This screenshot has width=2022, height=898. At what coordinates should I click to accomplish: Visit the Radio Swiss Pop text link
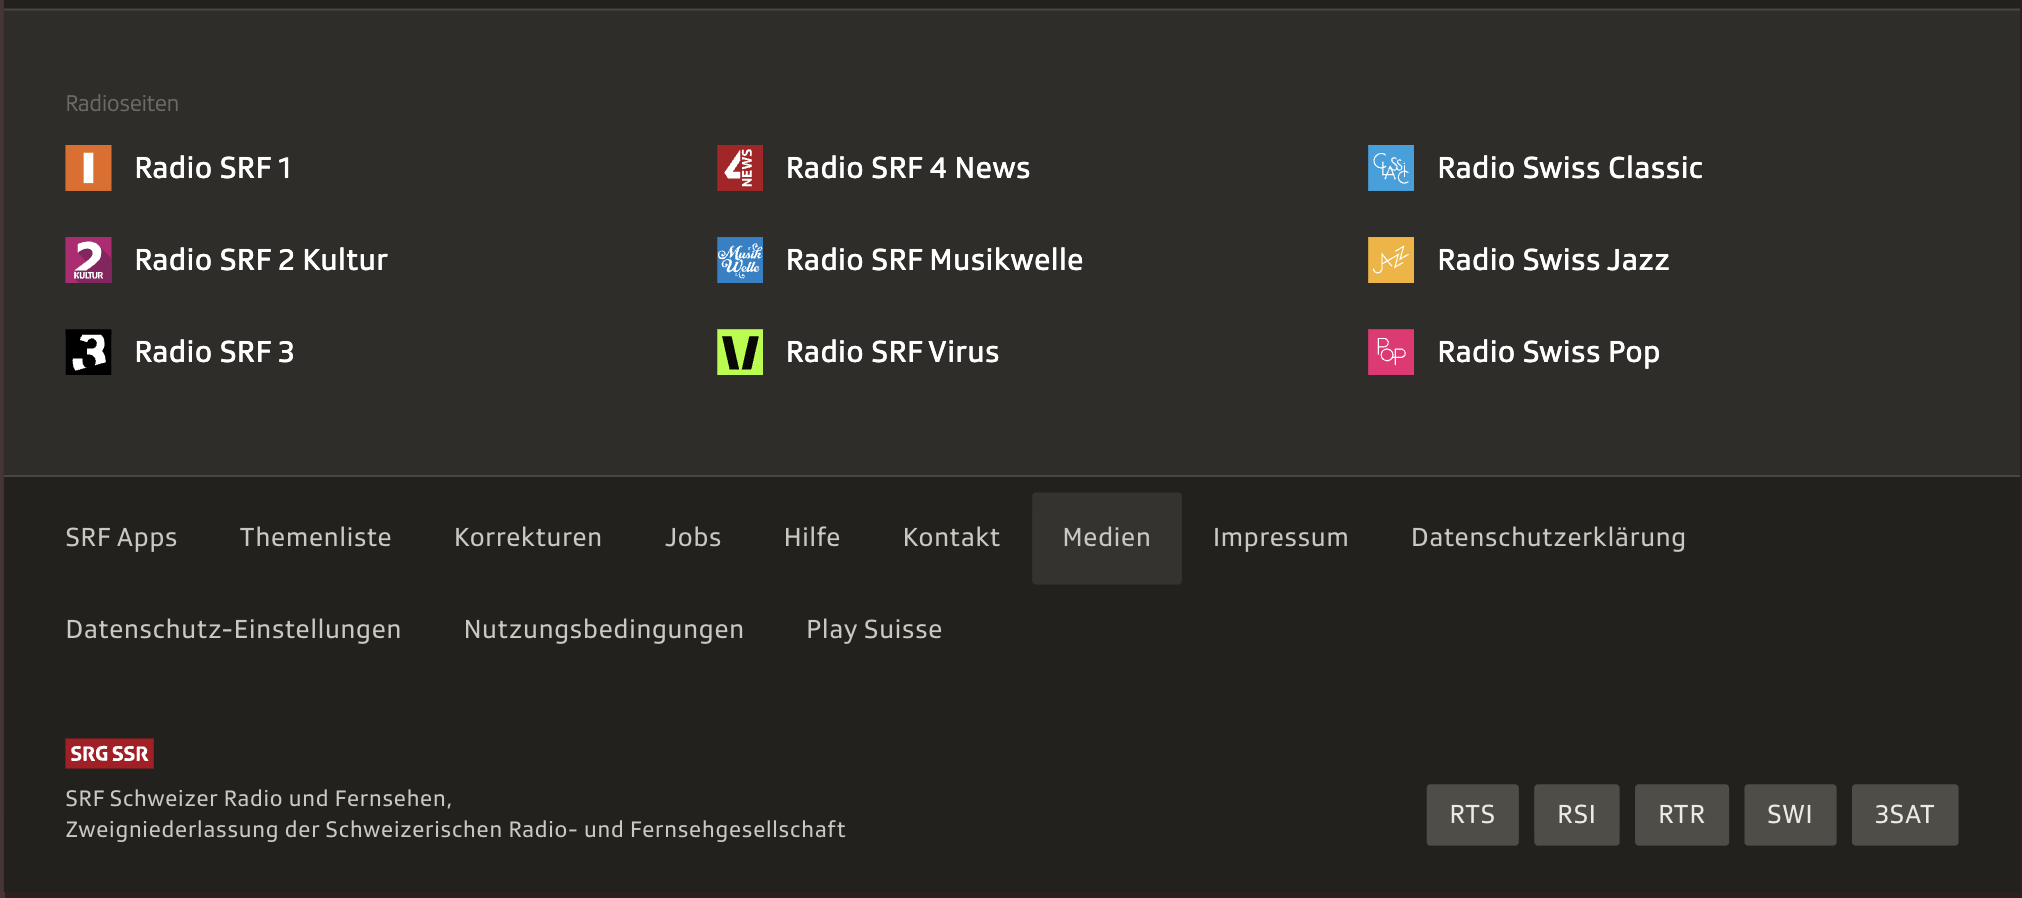[x=1548, y=352]
